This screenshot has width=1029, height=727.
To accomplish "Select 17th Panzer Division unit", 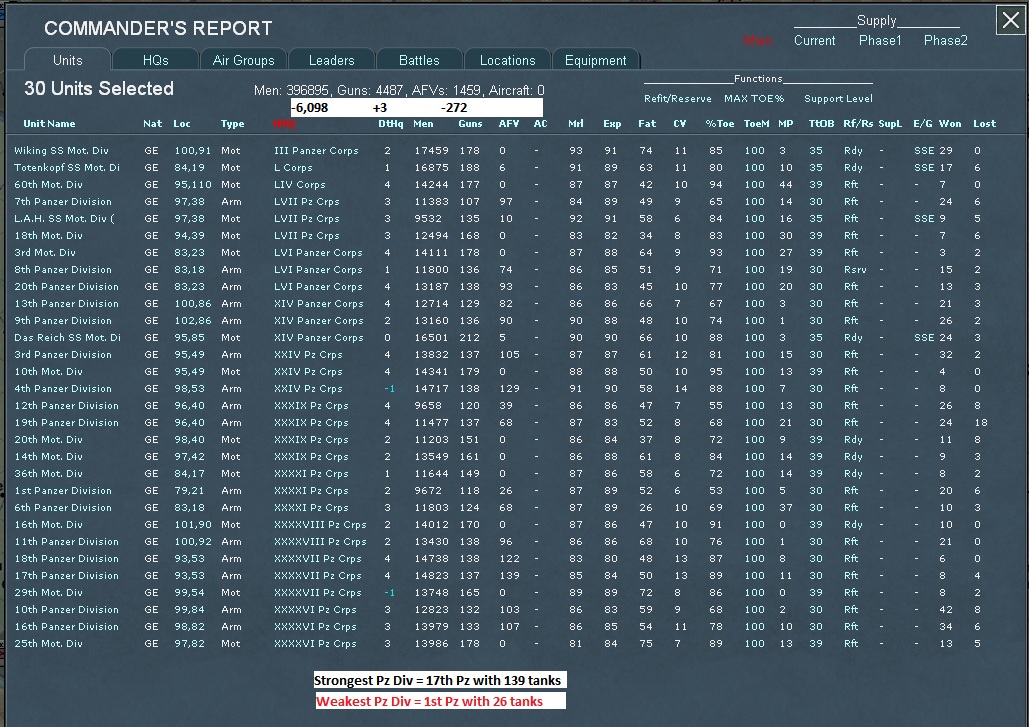I will [x=66, y=575].
